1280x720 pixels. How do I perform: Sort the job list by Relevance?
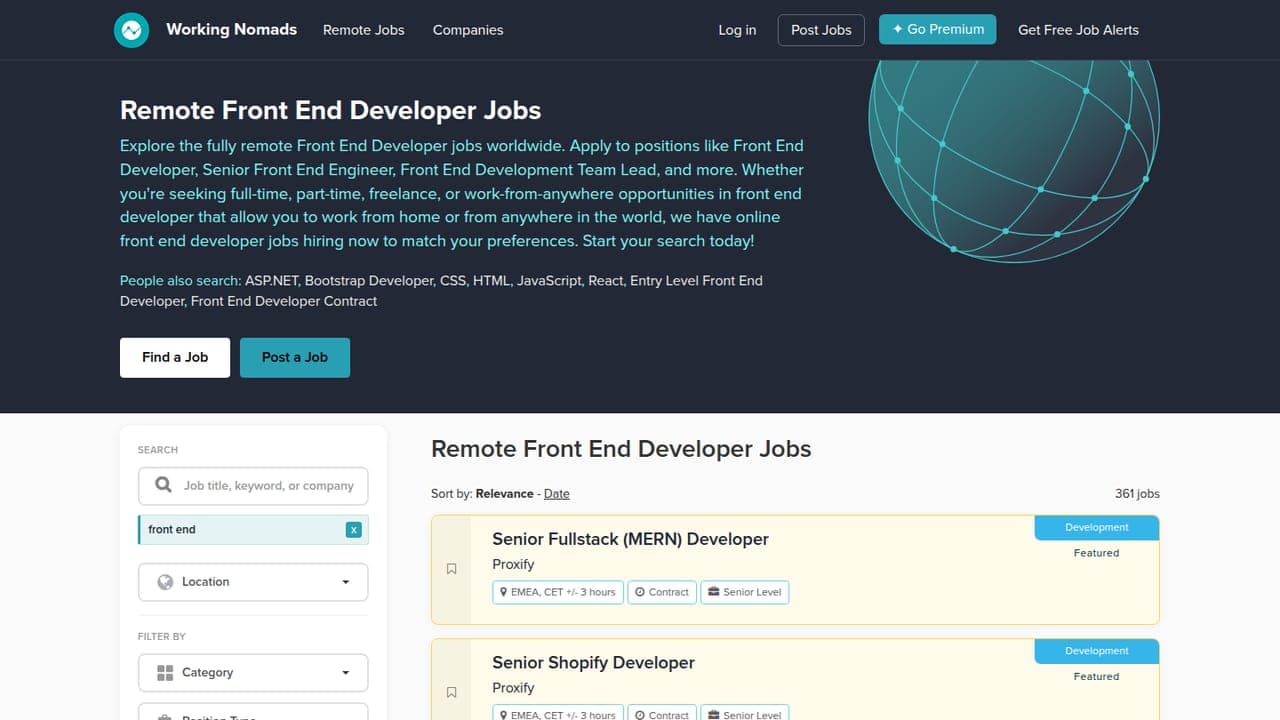pos(504,494)
